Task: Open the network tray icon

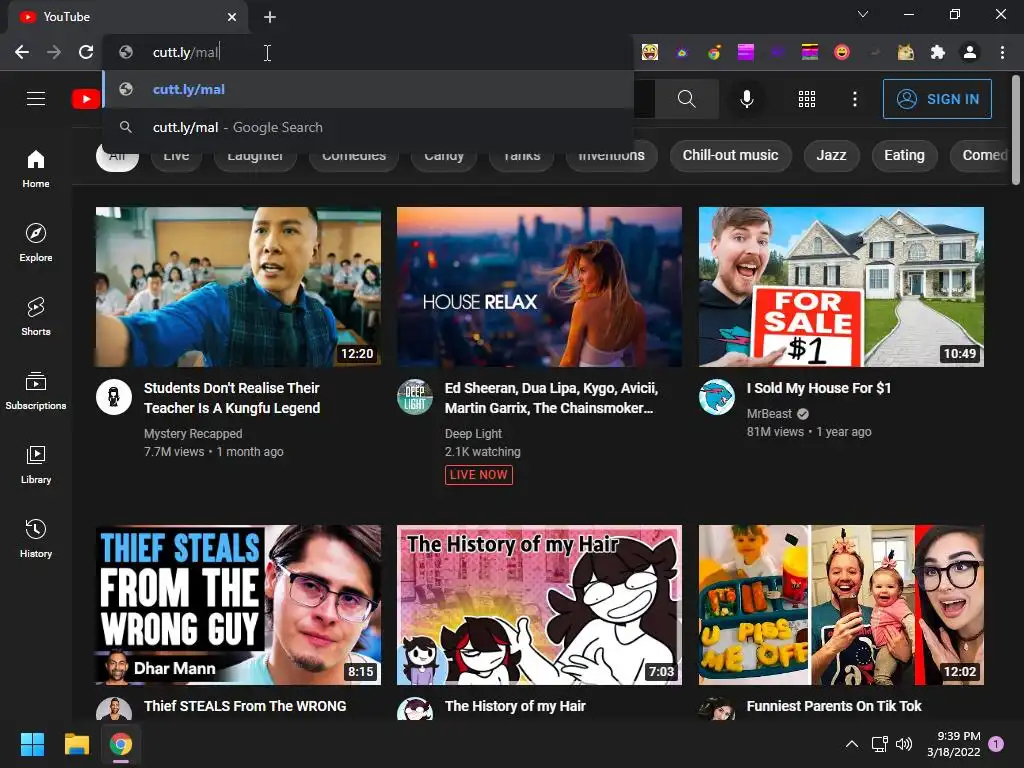Action: pos(879,744)
